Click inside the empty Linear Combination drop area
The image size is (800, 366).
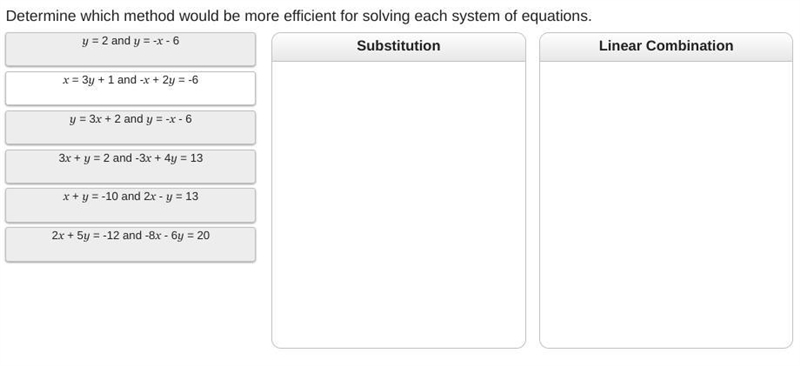(x=666, y=204)
